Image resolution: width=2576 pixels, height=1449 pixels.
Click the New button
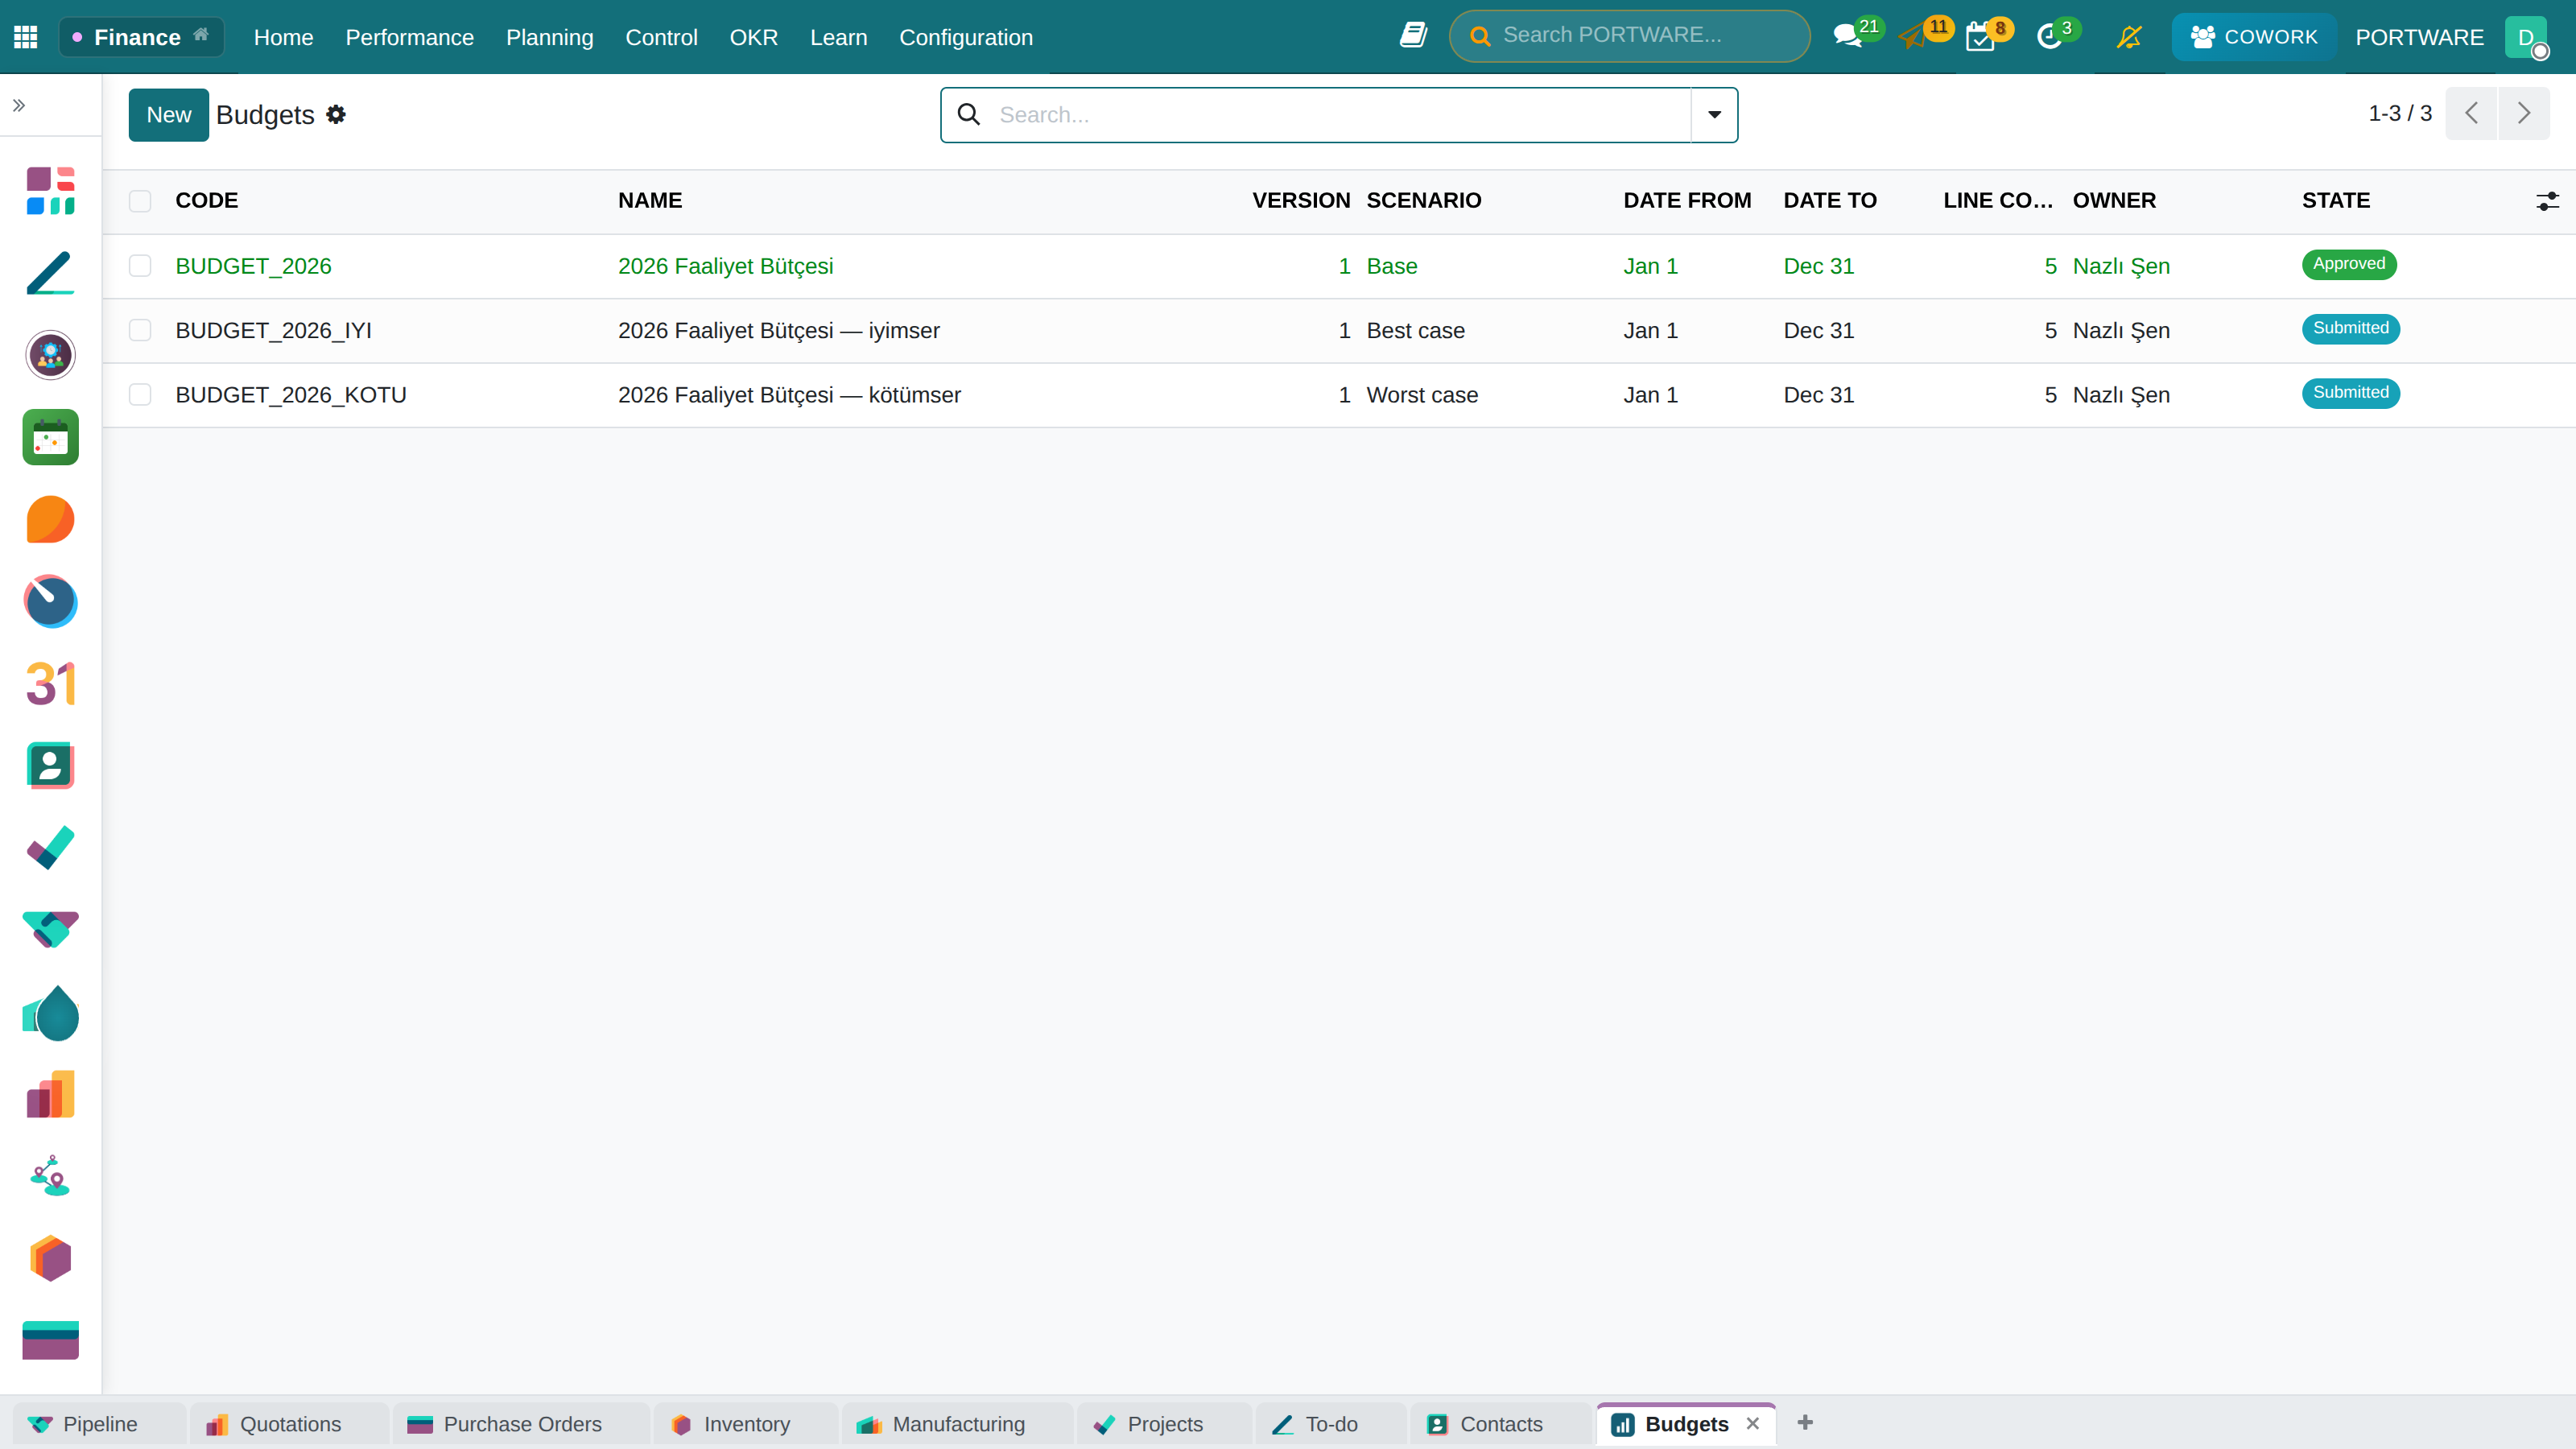pyautogui.click(x=168, y=115)
